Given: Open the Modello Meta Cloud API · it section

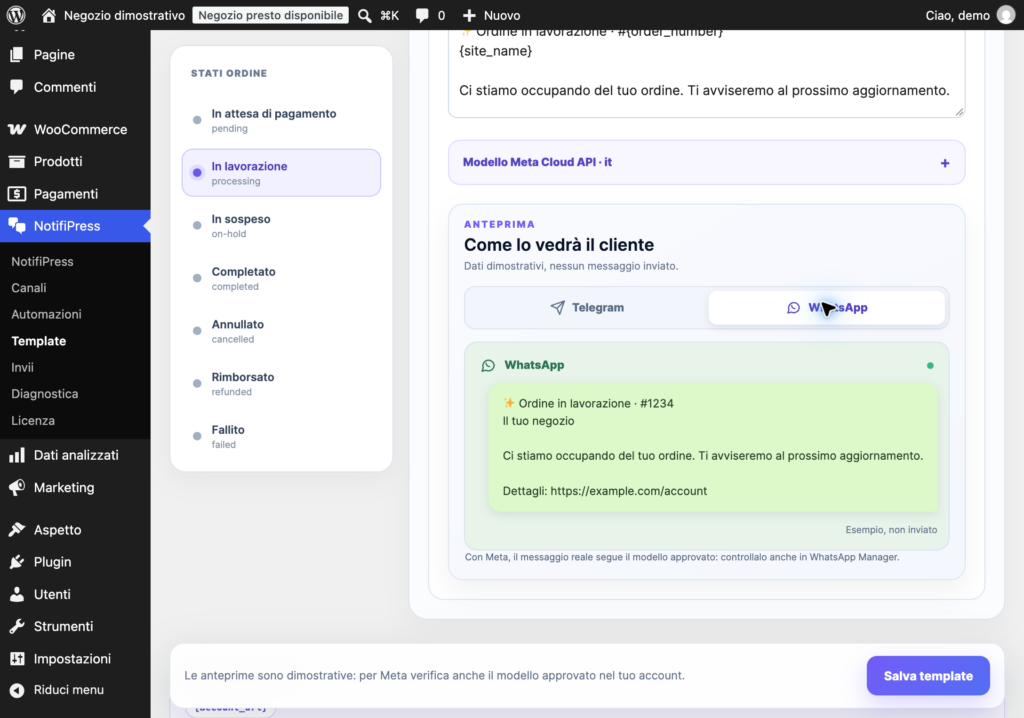Looking at the screenshot, I should pos(707,162).
